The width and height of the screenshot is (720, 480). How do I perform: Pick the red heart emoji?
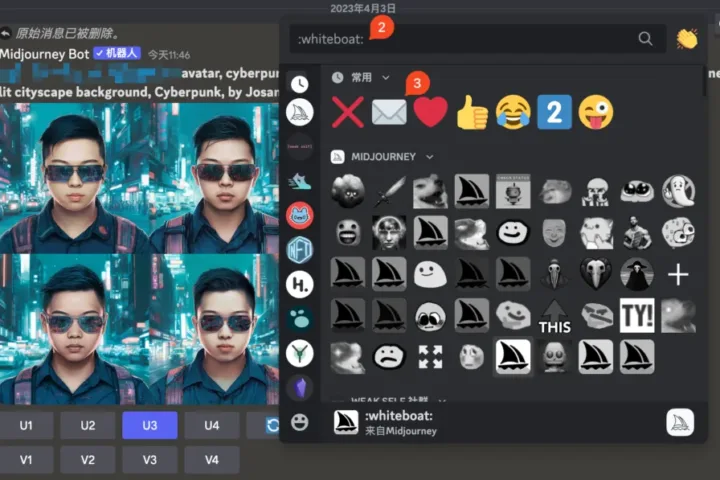[x=430, y=112]
